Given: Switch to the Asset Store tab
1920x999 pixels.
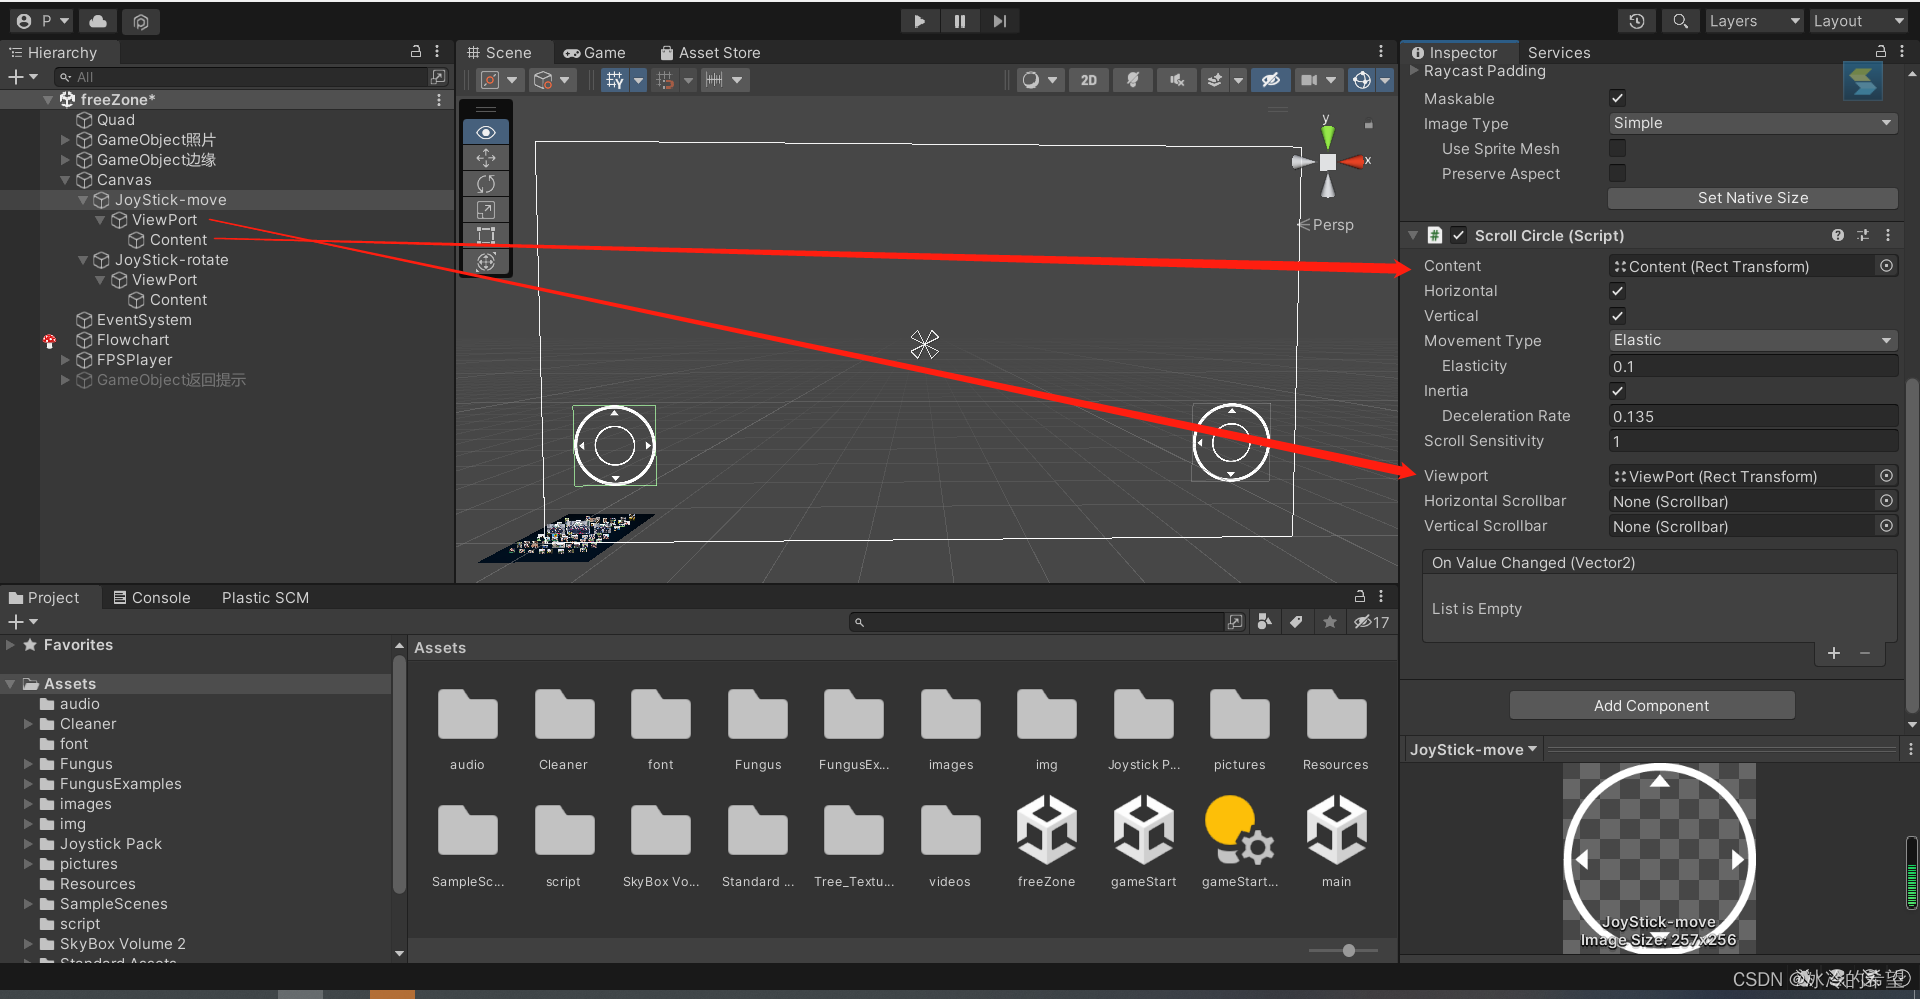Looking at the screenshot, I should [x=710, y=52].
